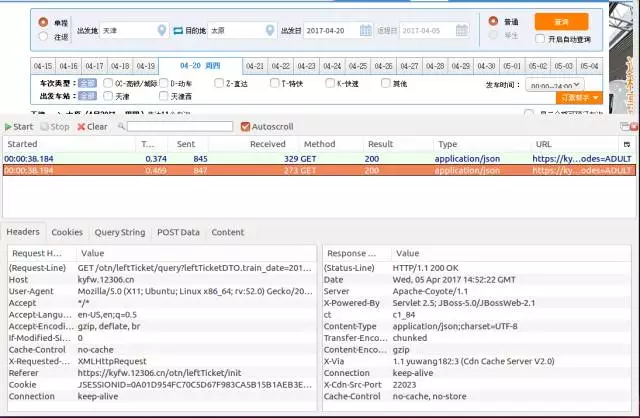Click the Stop capture icon
This screenshot has width=640, height=418.
coord(44,127)
